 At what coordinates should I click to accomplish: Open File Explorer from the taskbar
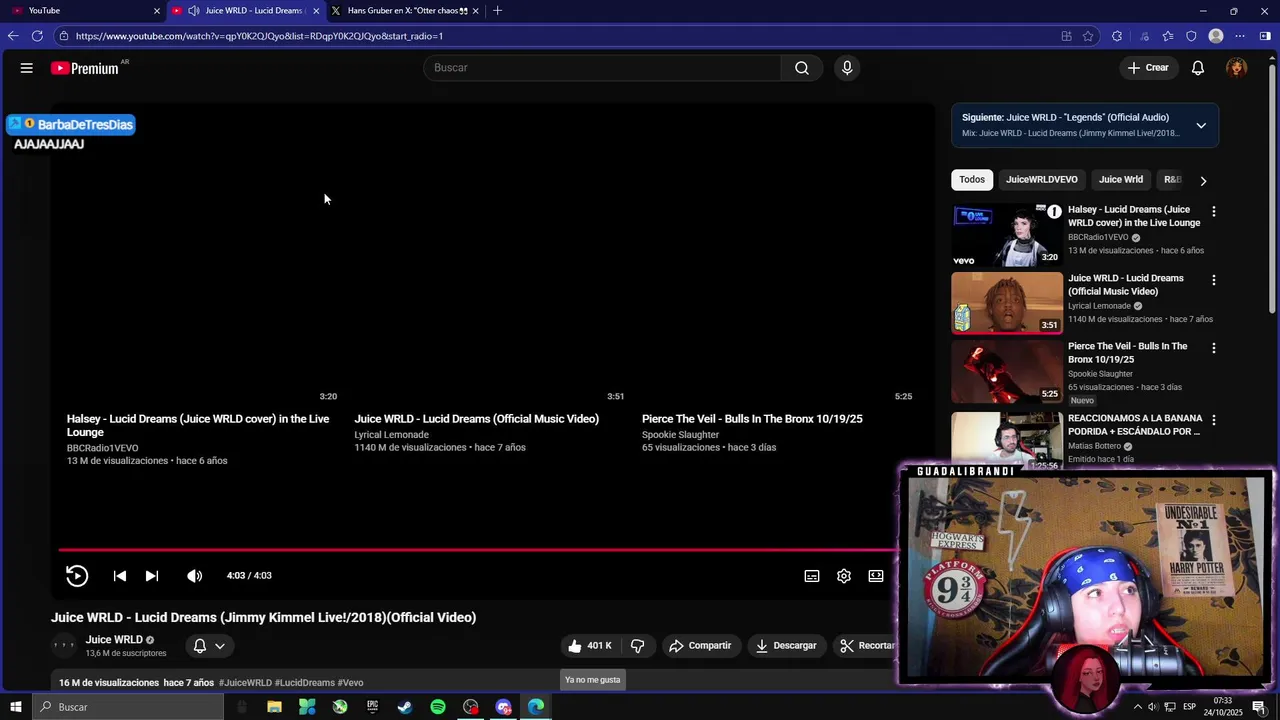(x=274, y=707)
